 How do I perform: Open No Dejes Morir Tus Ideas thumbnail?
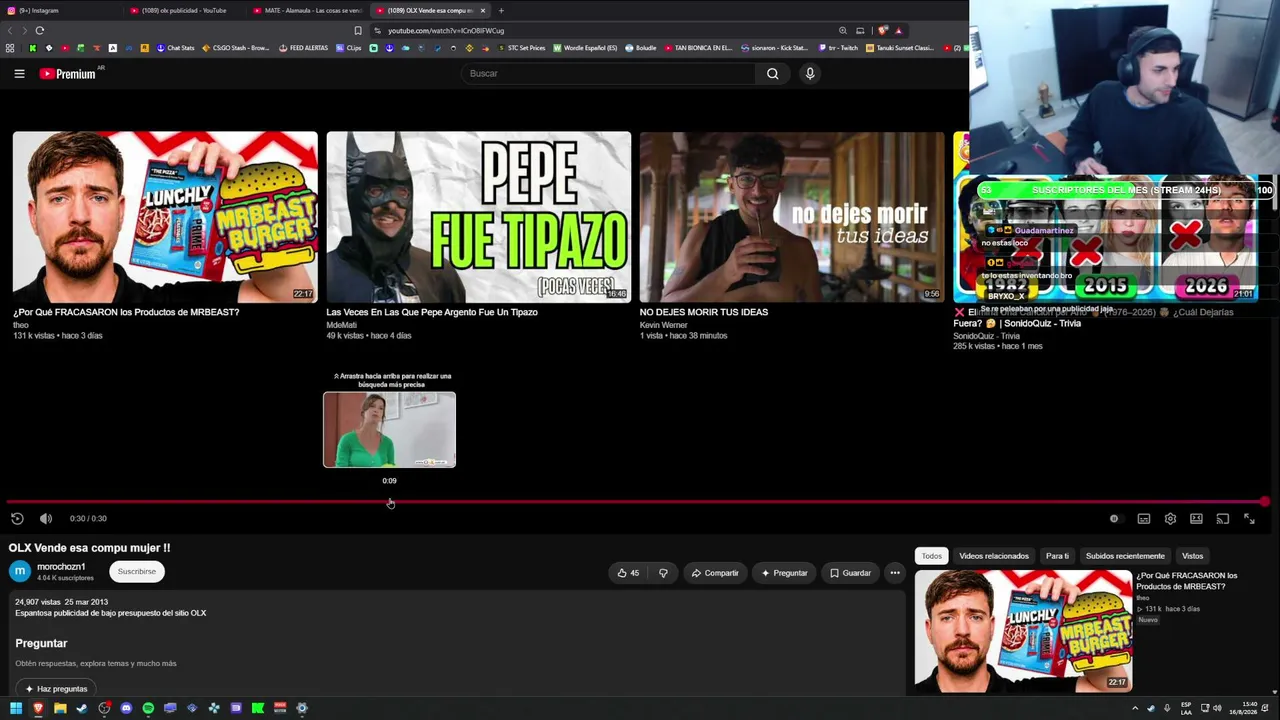792,217
